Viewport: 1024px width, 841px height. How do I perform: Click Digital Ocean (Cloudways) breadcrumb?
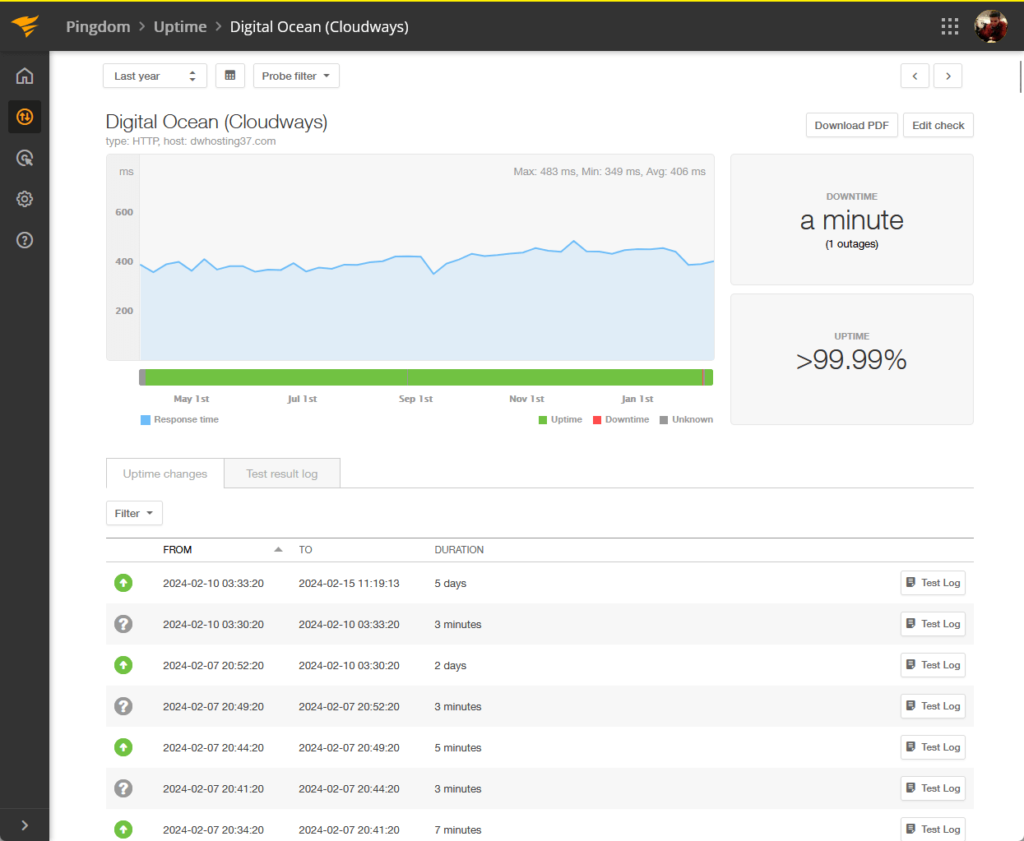[x=319, y=27]
